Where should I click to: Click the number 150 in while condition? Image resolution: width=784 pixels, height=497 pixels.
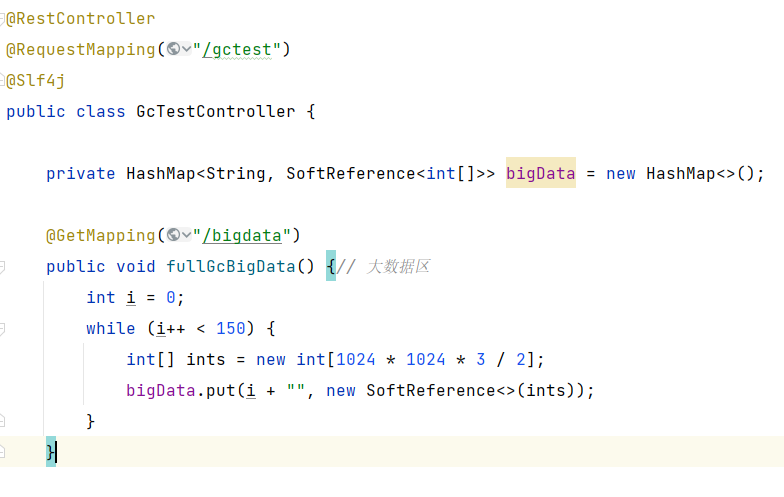click(x=230, y=328)
